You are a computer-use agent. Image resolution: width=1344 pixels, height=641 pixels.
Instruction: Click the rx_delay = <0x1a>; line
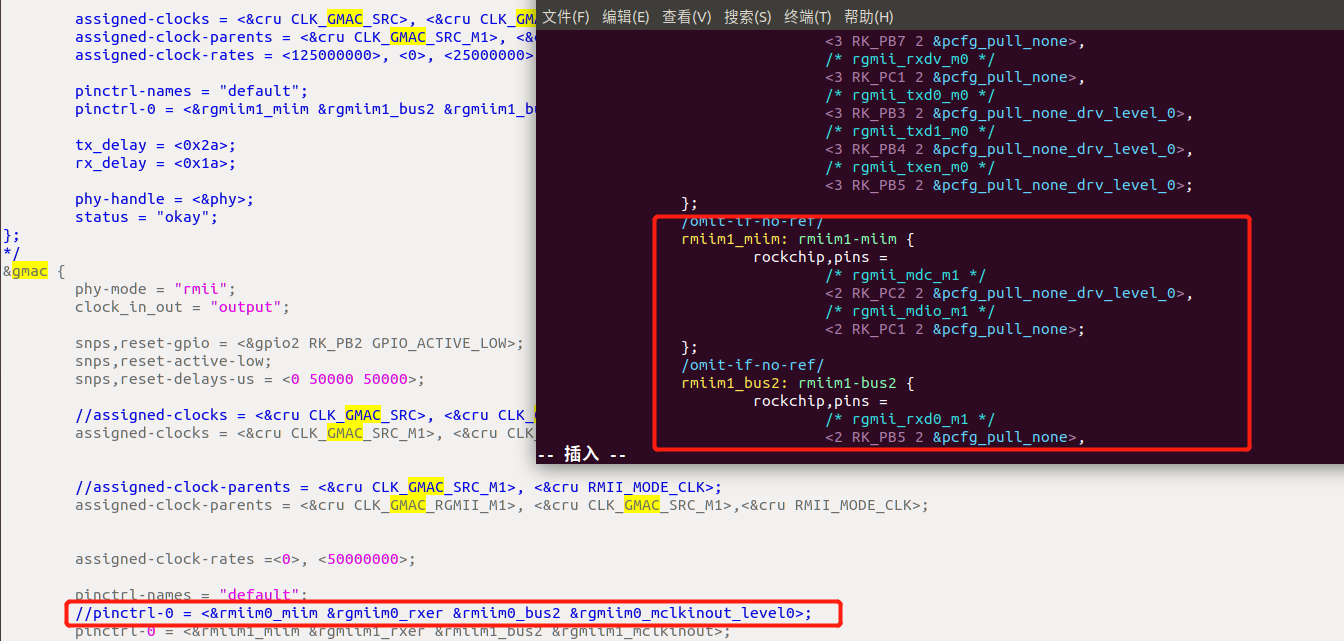pos(155,163)
